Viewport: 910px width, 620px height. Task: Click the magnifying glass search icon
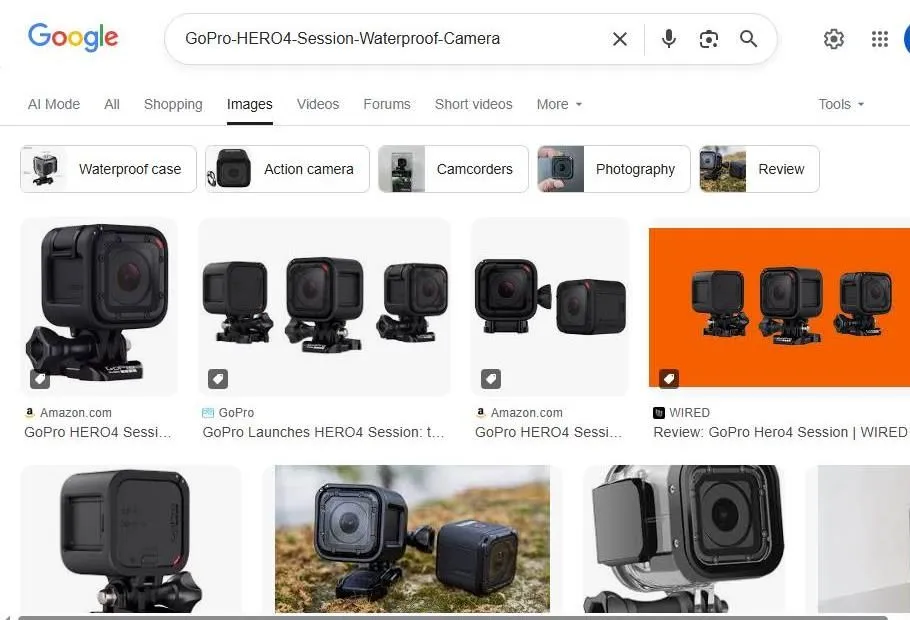[748, 39]
